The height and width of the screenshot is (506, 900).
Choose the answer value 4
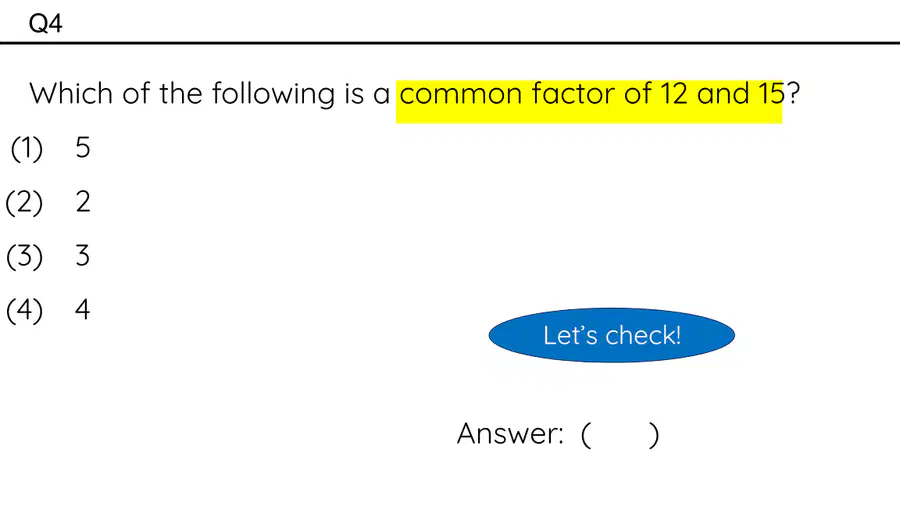coord(83,310)
